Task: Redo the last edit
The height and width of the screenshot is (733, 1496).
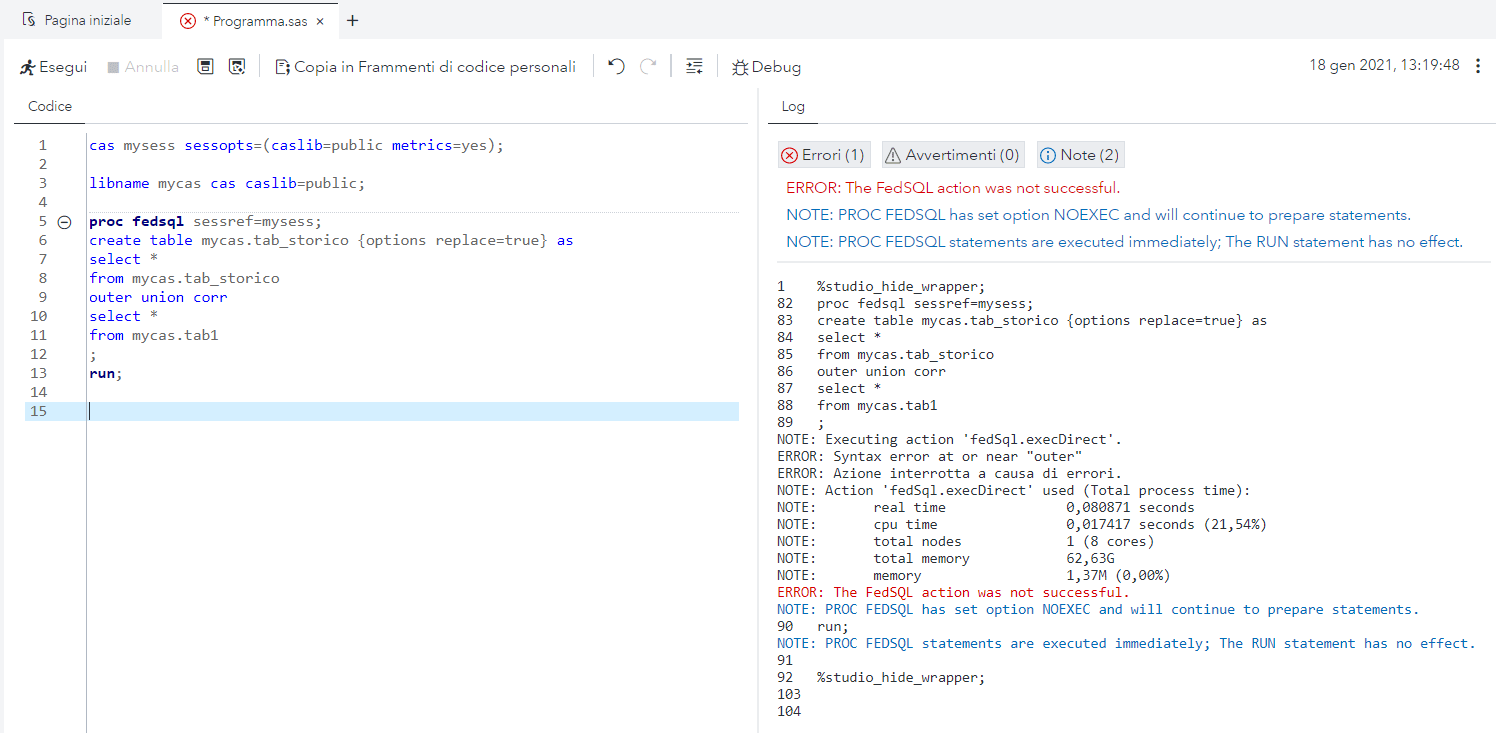Action: tap(648, 66)
